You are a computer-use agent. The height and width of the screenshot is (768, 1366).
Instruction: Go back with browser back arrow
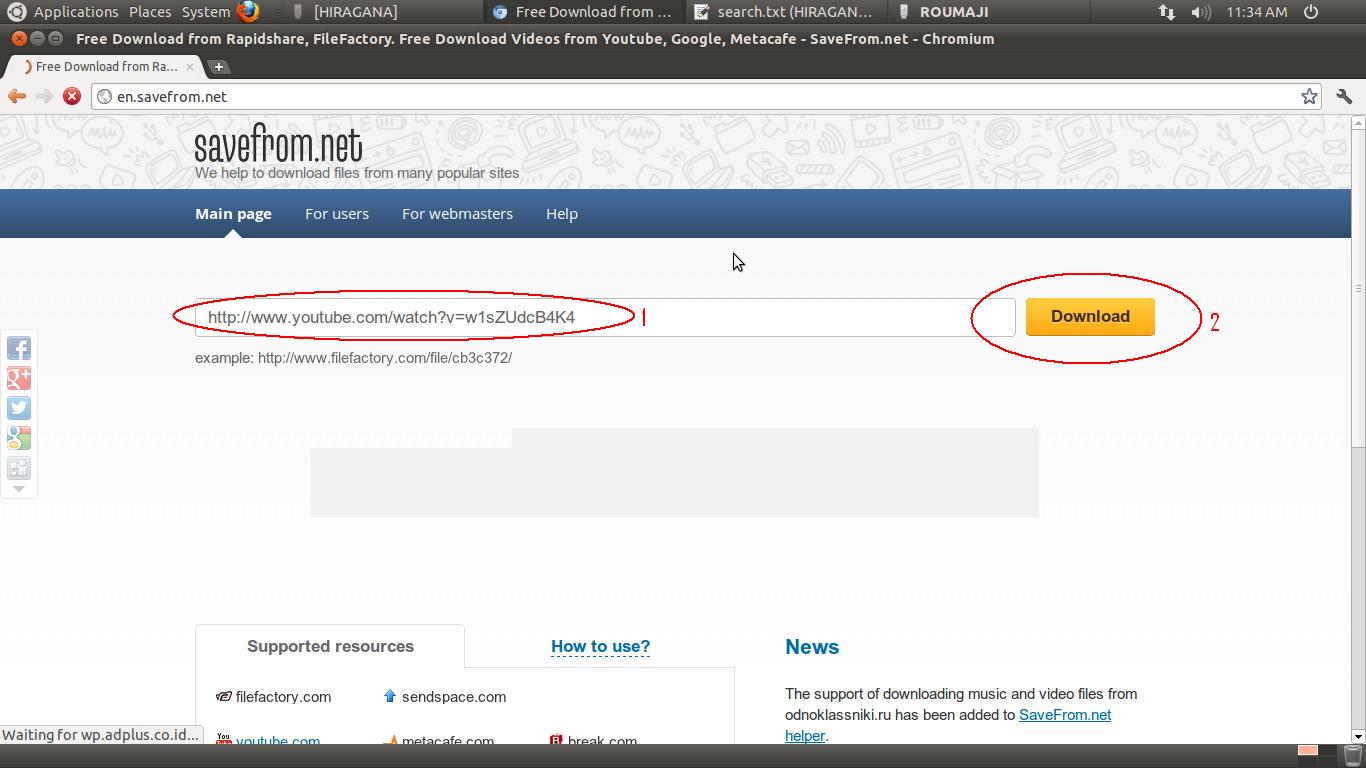coord(17,96)
